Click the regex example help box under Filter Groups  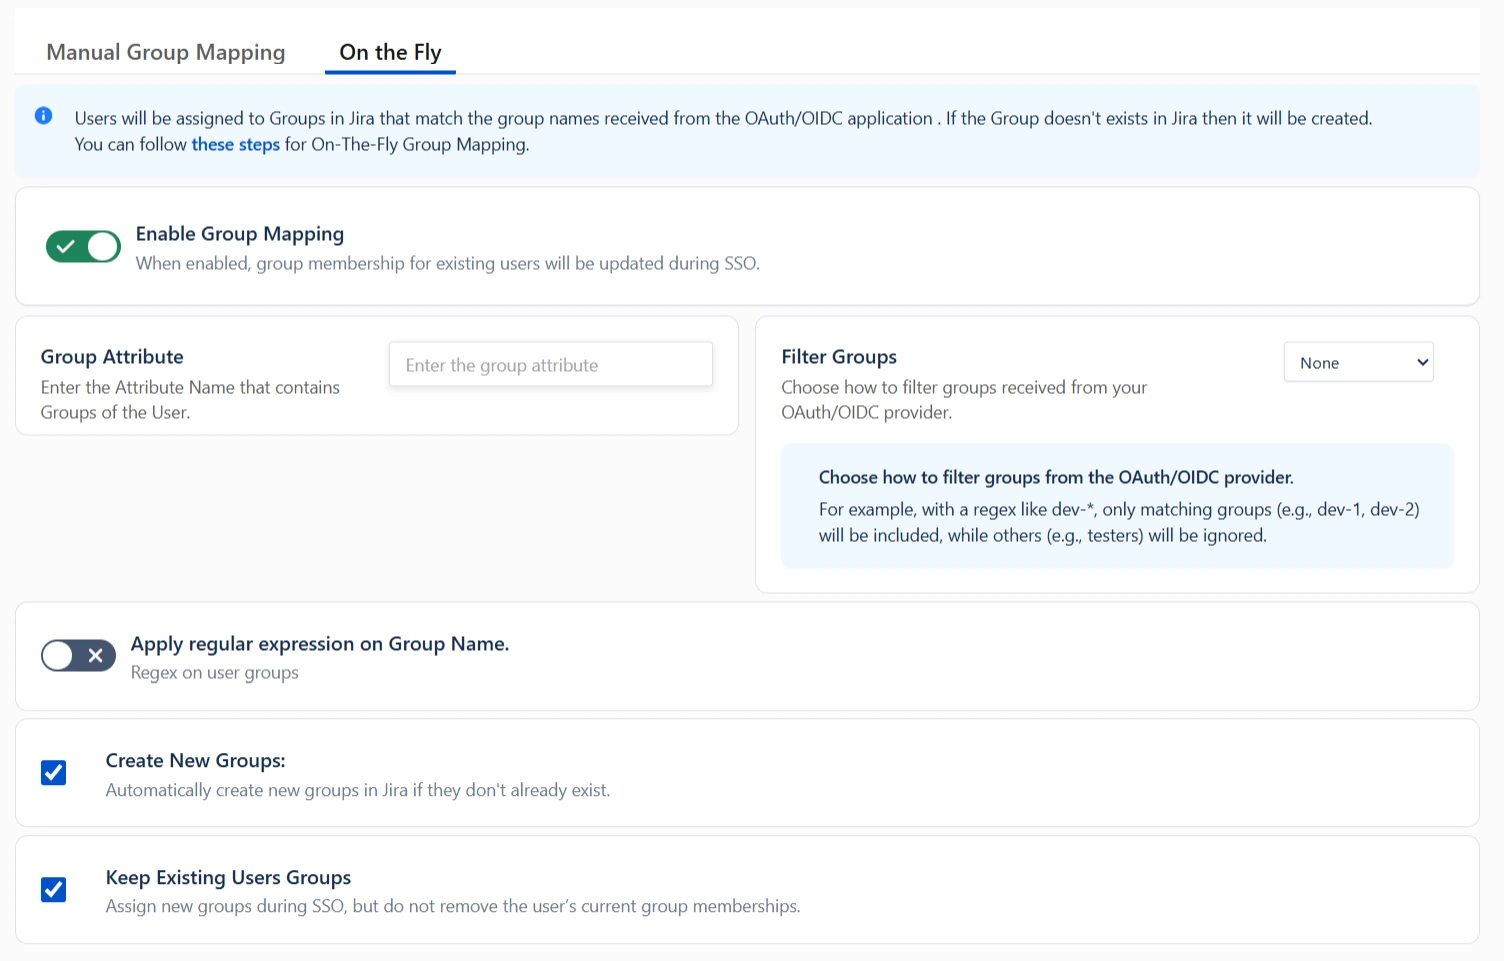click(x=1117, y=506)
